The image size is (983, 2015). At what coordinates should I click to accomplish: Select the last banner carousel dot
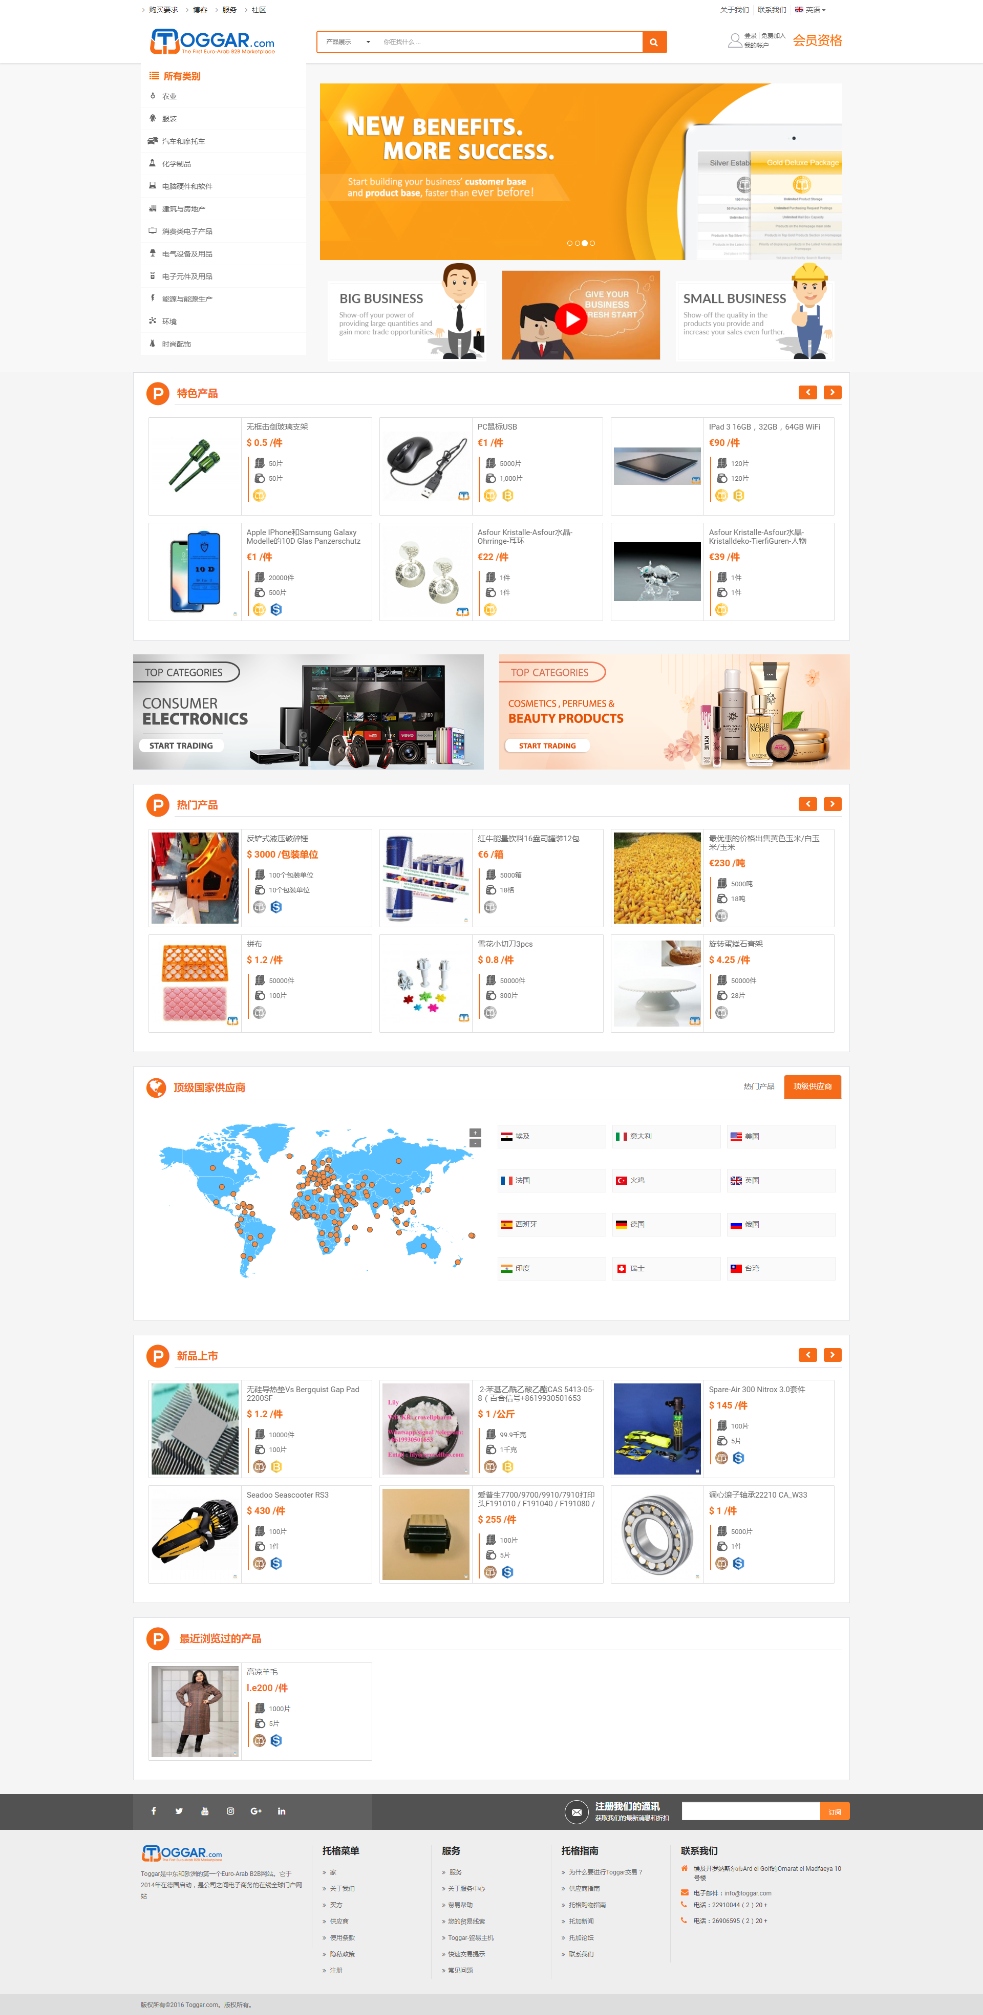593,243
